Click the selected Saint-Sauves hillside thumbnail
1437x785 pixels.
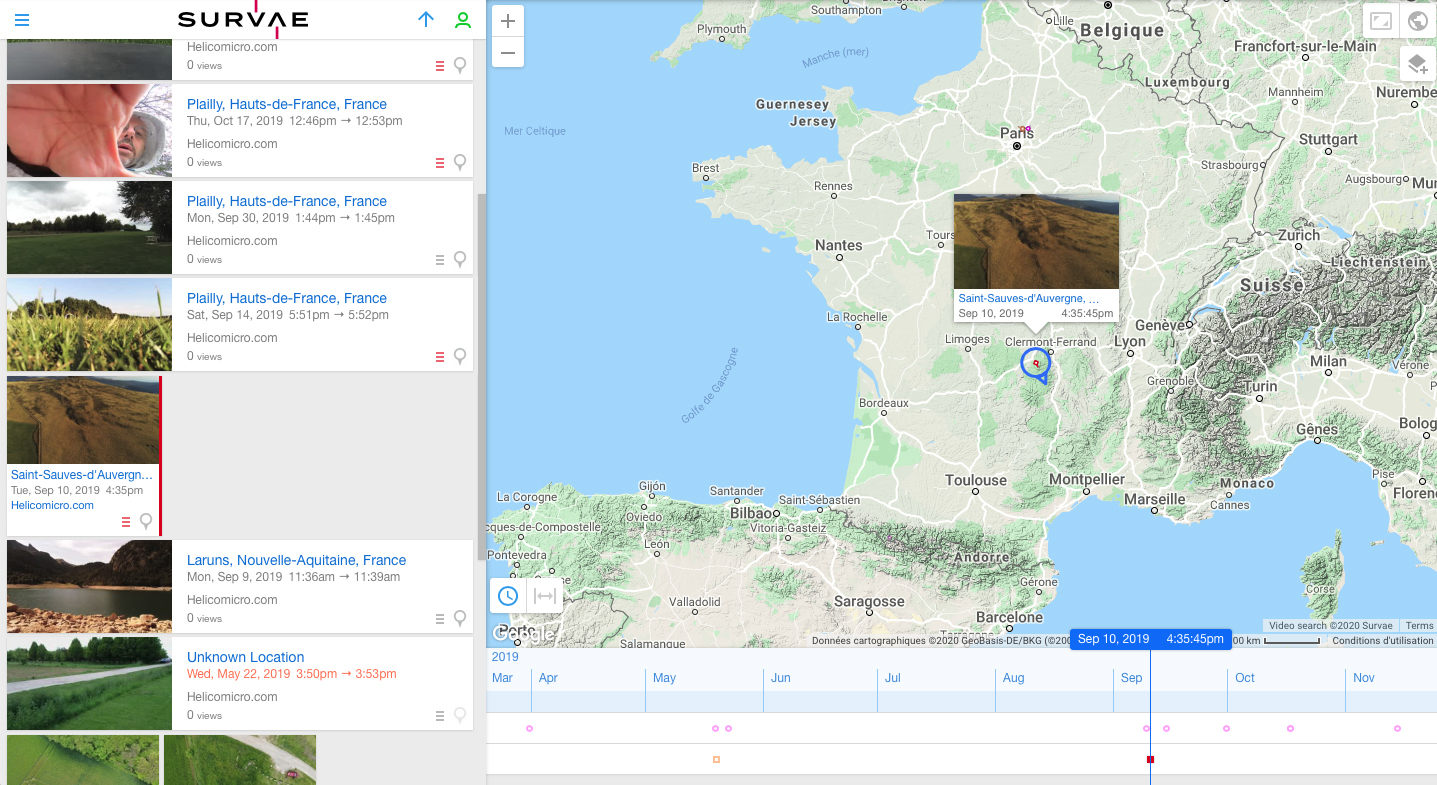(x=83, y=420)
